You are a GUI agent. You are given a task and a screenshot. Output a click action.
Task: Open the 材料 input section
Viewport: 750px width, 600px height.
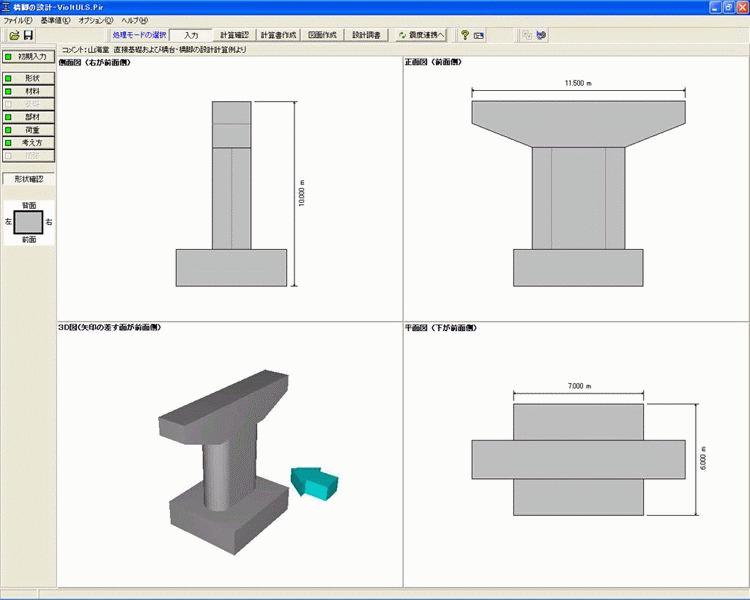point(28,90)
